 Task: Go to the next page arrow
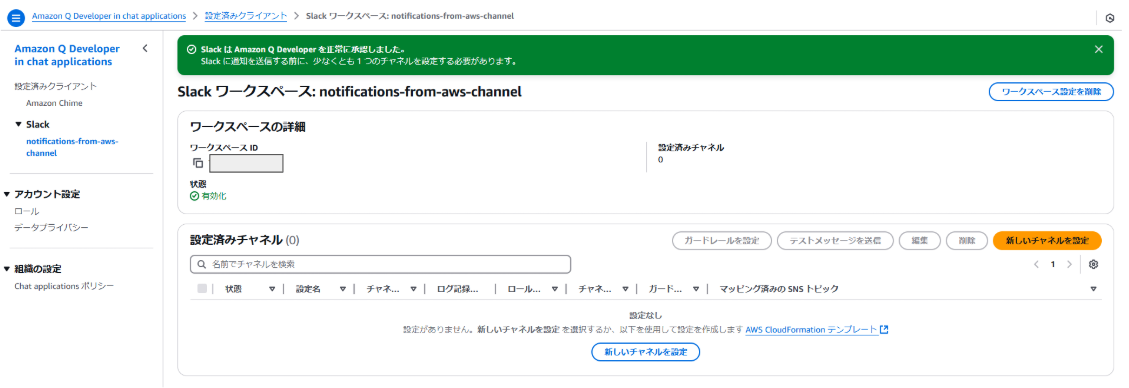point(1069,264)
